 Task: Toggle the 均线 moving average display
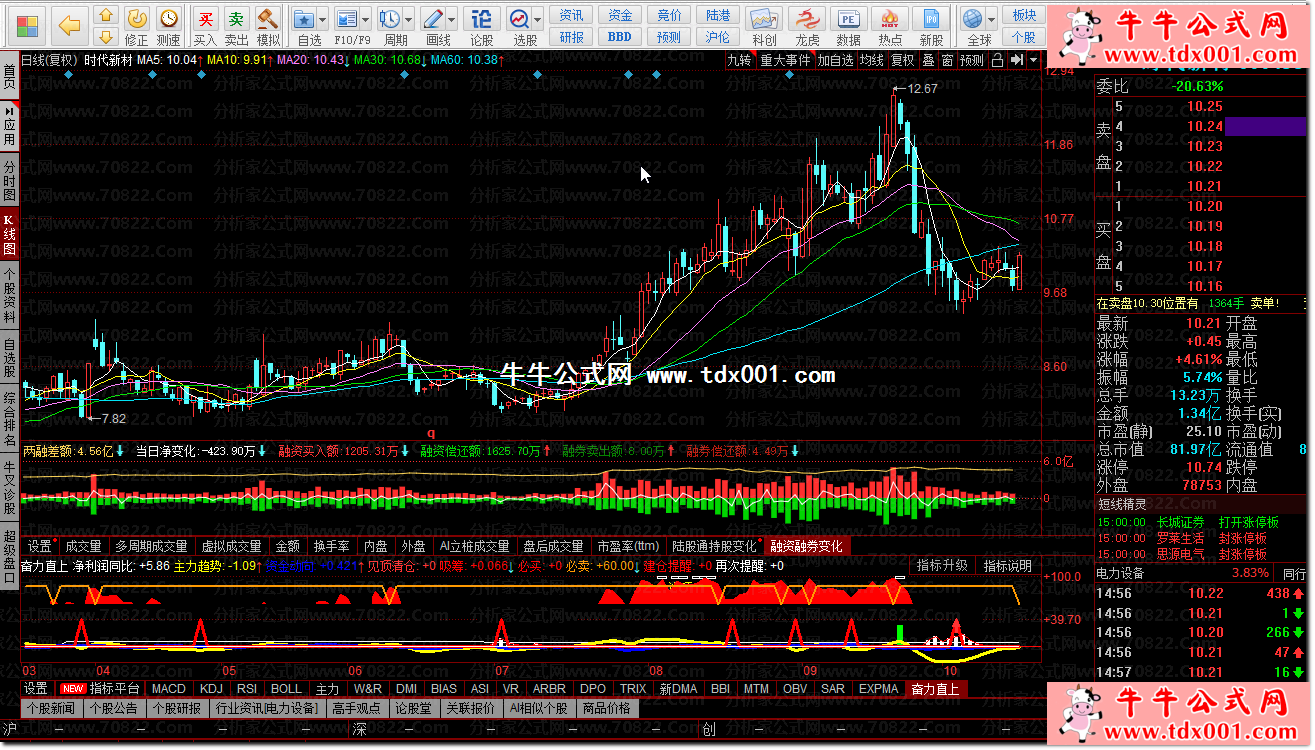tap(872, 60)
